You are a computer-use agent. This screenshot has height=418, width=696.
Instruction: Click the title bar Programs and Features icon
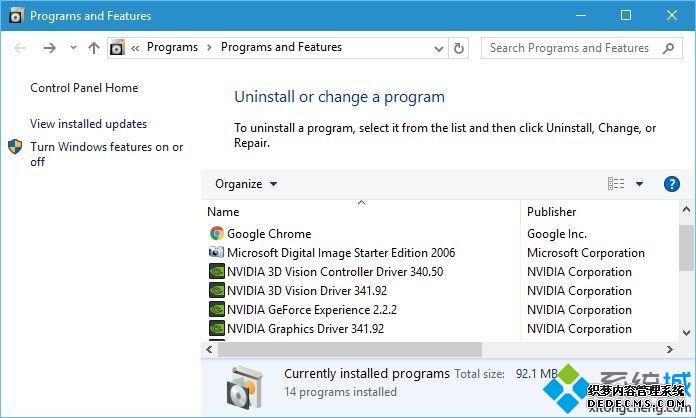pos(16,16)
